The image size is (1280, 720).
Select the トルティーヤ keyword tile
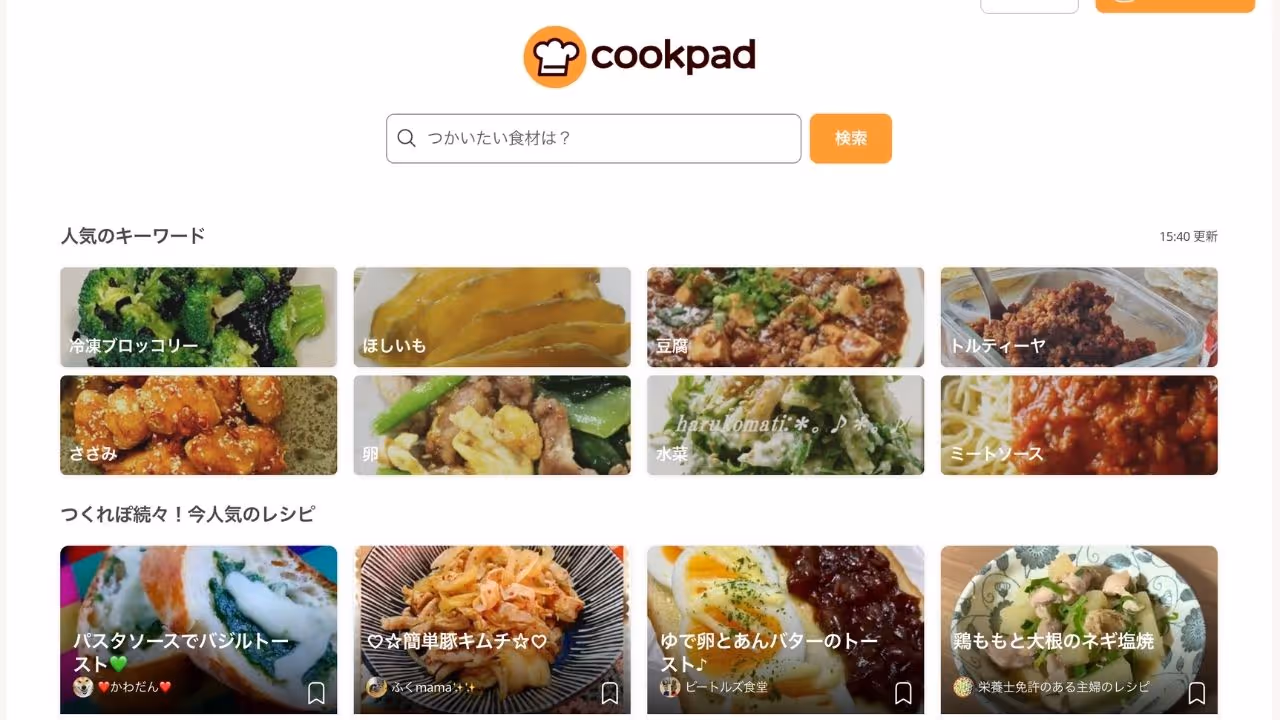point(1079,317)
